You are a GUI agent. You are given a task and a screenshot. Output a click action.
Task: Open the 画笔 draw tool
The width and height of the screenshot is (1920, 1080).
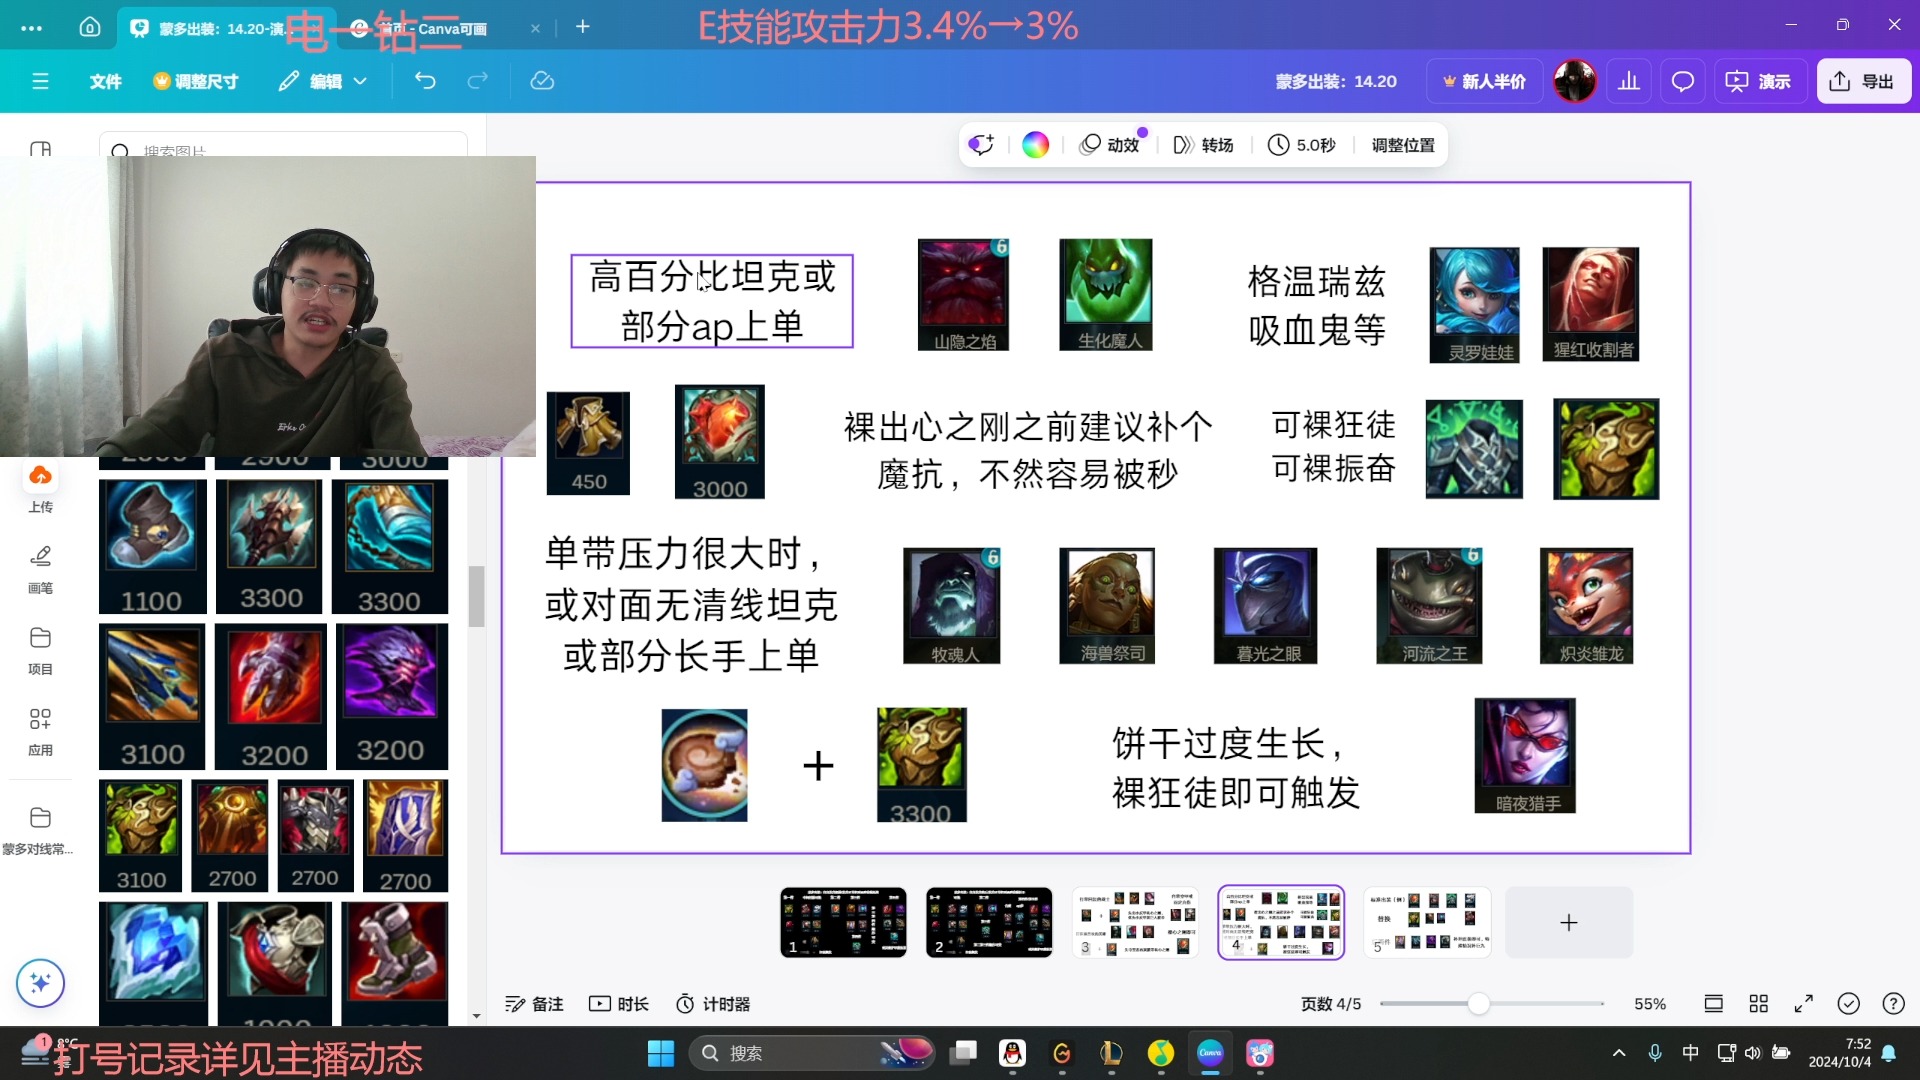tap(40, 569)
